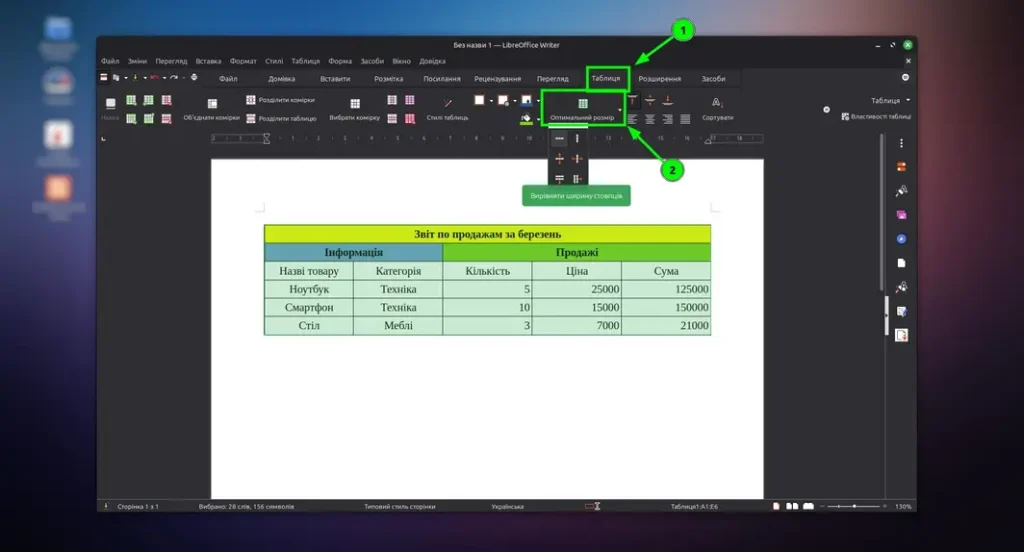Switch to the Домівка ribbon tab

(281, 78)
